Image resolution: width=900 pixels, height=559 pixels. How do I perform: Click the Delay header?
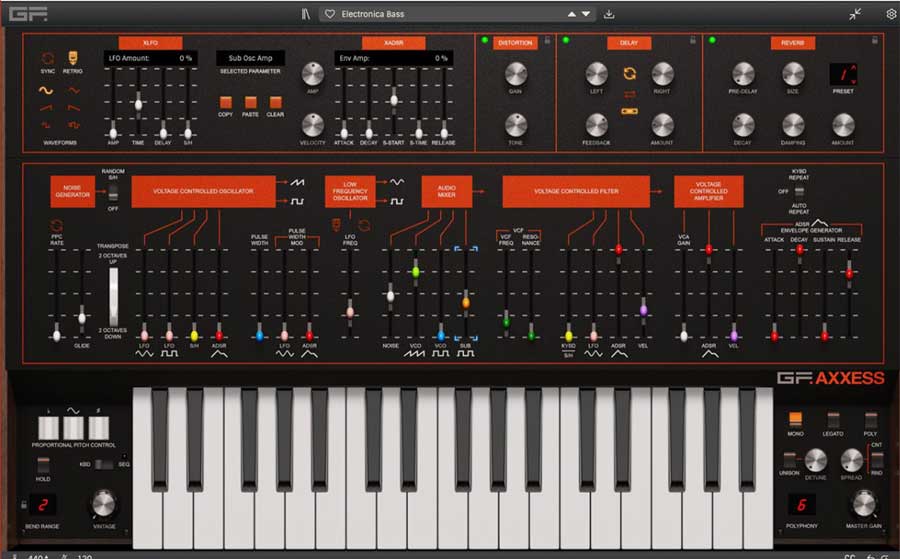pyautogui.click(x=629, y=42)
